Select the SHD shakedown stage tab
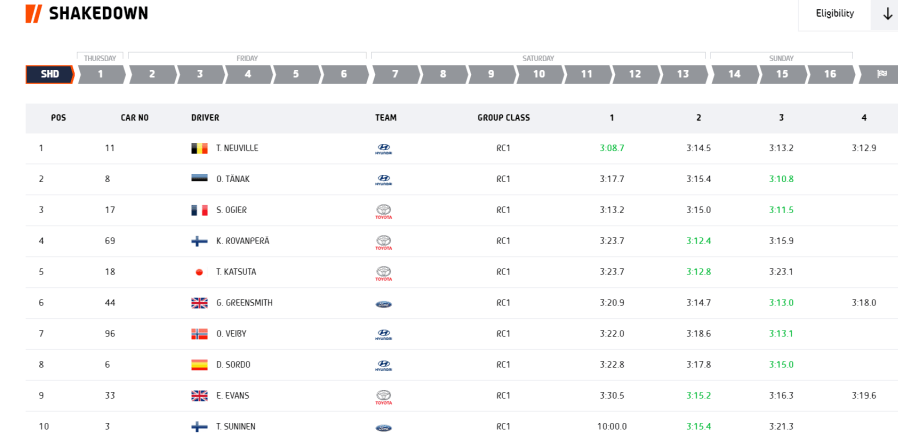898x439 pixels. pyautogui.click(x=50, y=74)
